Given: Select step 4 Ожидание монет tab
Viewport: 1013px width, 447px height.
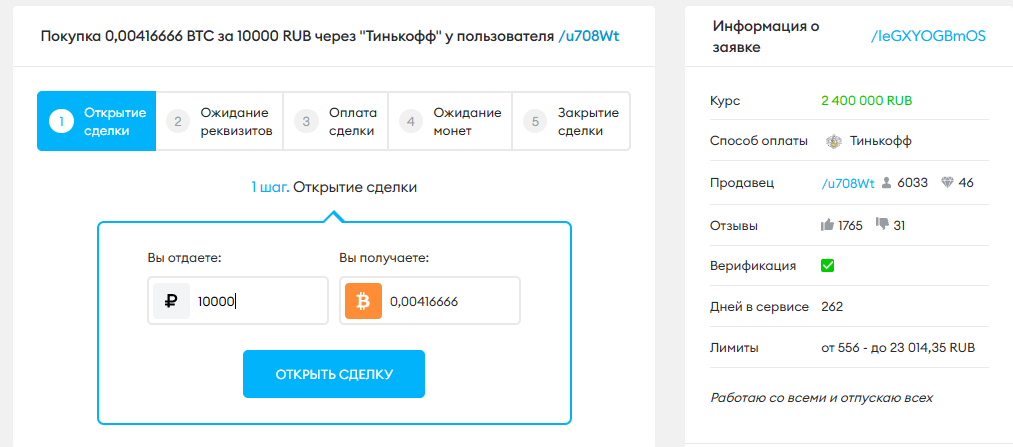Looking at the screenshot, I should click(450, 121).
